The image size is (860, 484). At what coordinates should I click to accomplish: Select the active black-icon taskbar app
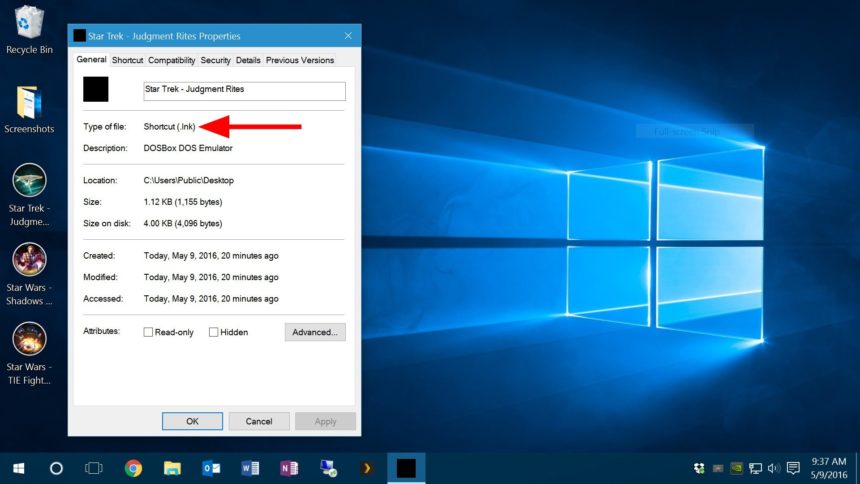tap(406, 468)
